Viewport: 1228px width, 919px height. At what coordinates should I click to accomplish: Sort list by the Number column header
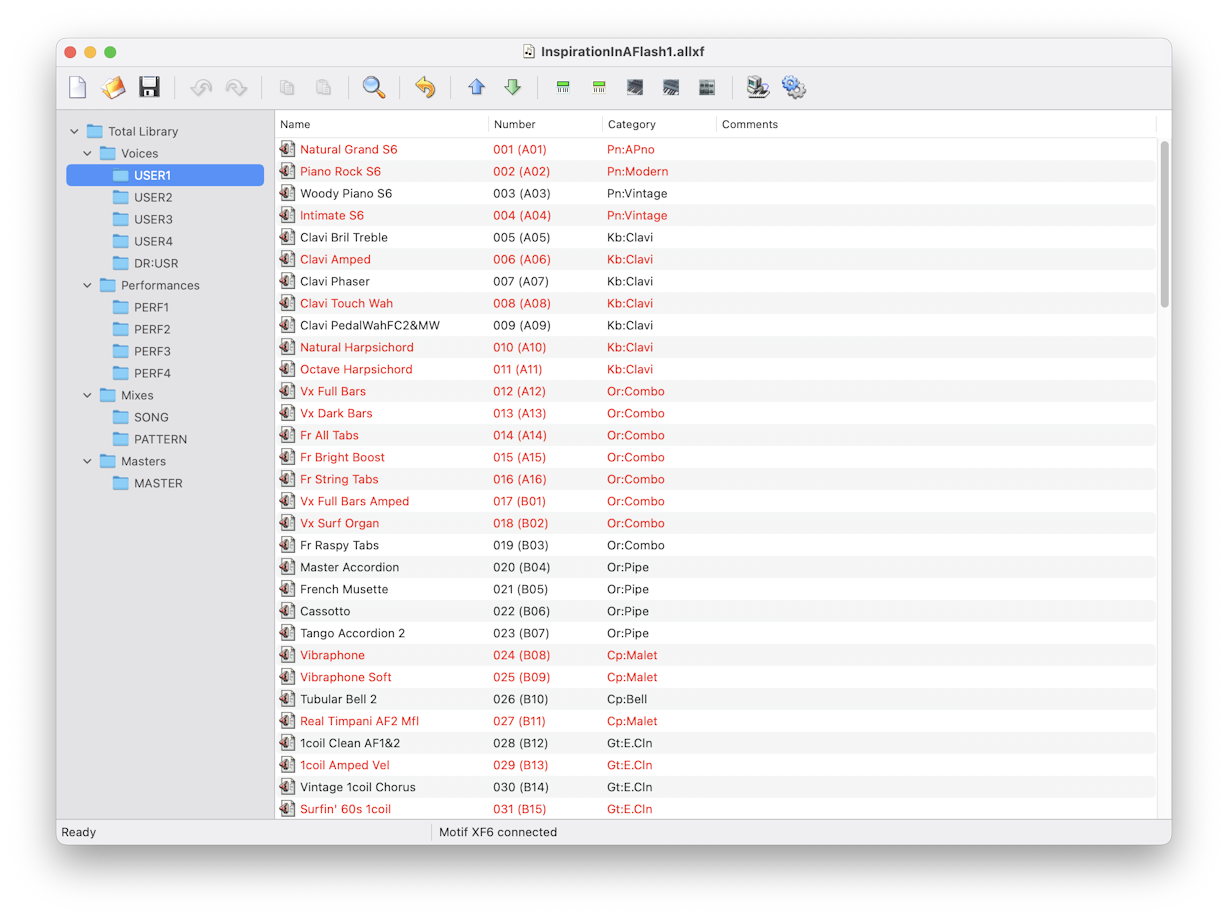point(515,125)
